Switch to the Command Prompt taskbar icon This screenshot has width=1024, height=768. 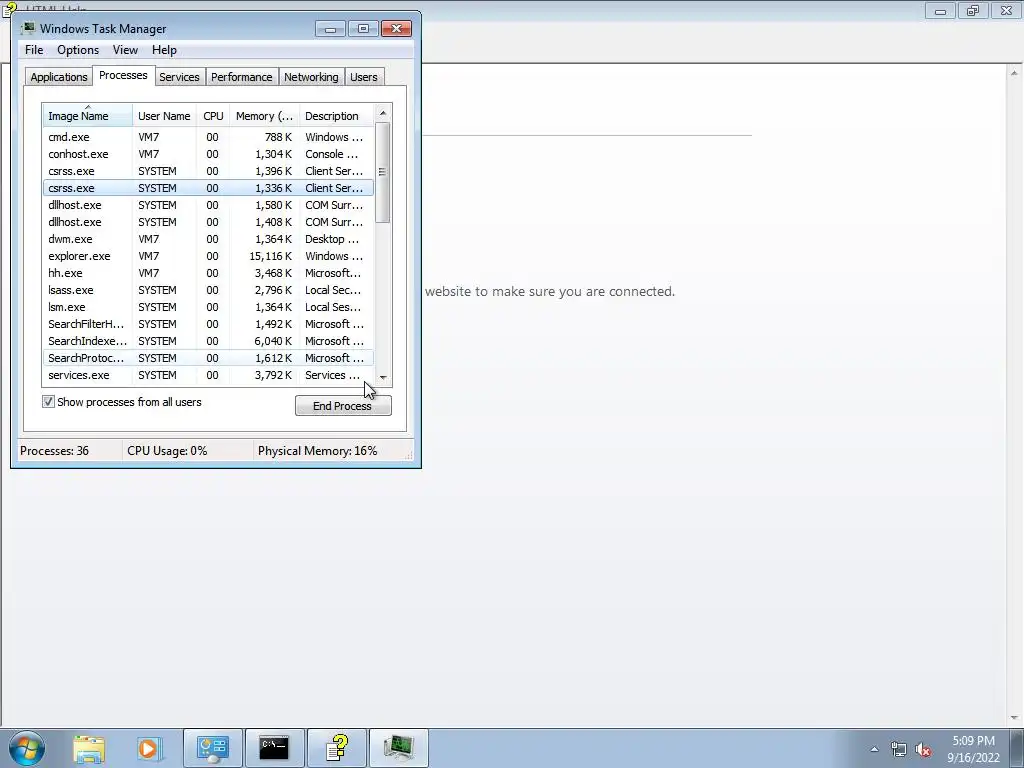pos(274,748)
